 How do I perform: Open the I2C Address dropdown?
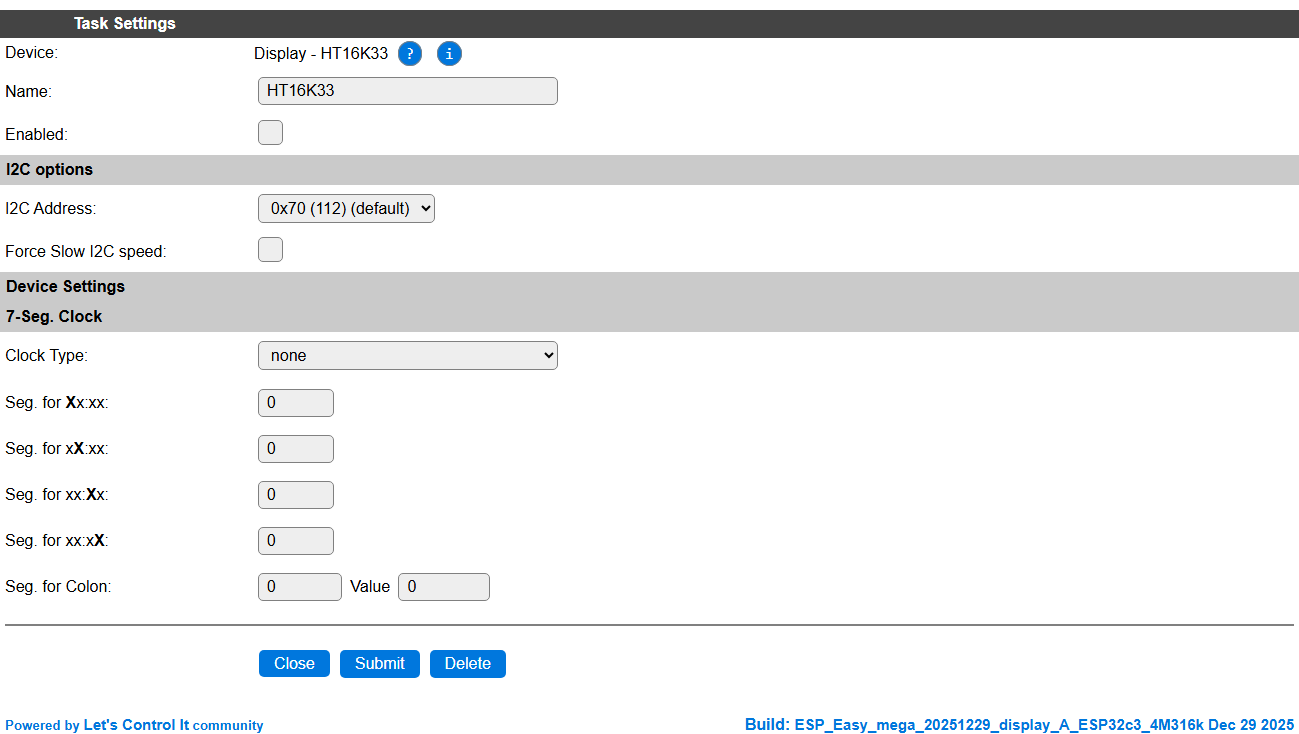346,208
